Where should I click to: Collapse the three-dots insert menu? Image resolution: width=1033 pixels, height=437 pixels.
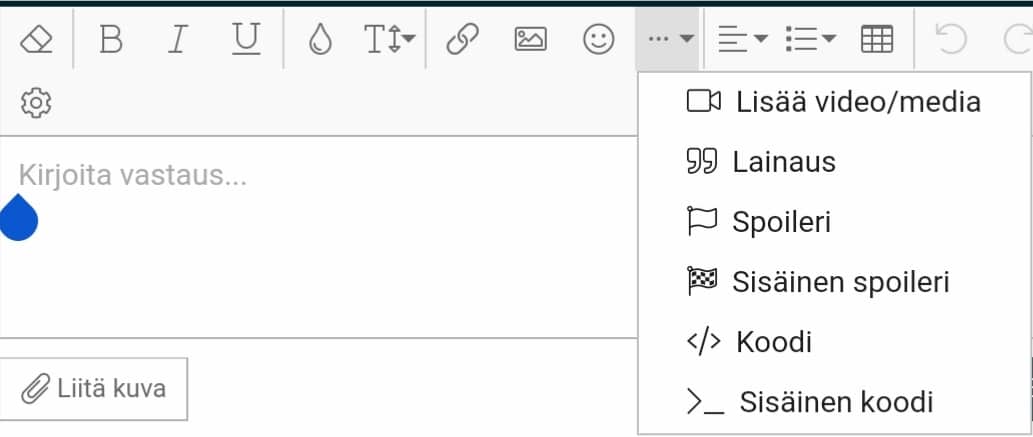coord(669,40)
